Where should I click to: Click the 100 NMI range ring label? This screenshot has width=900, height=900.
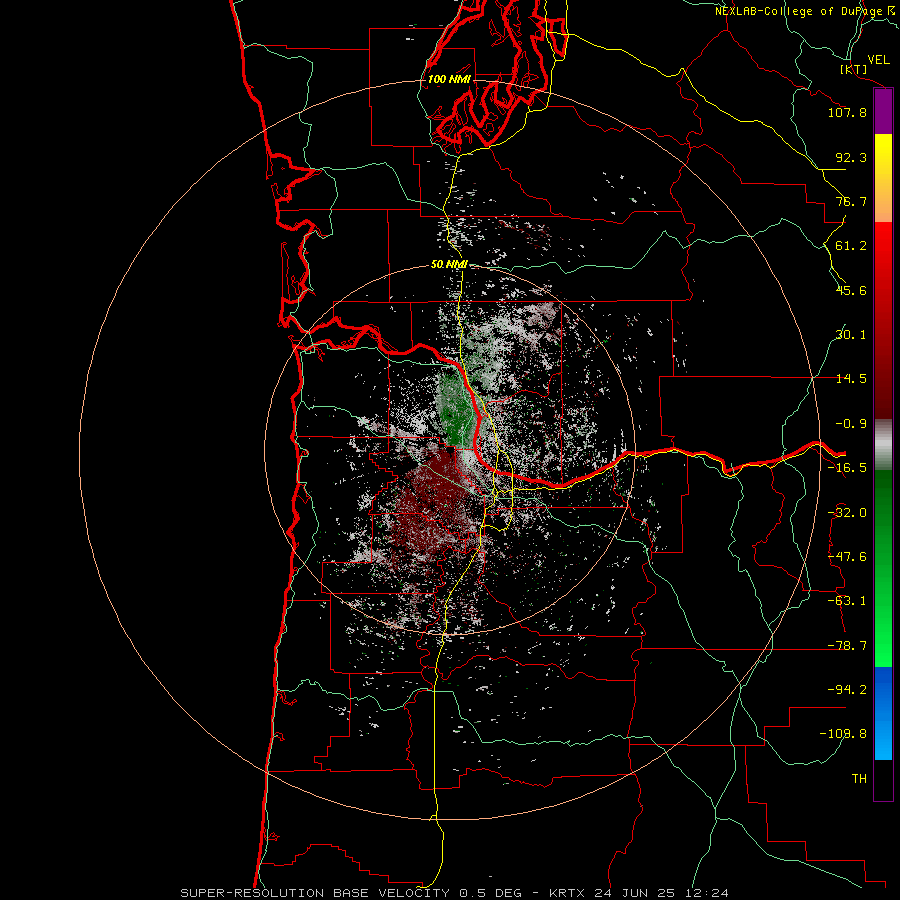[449, 79]
